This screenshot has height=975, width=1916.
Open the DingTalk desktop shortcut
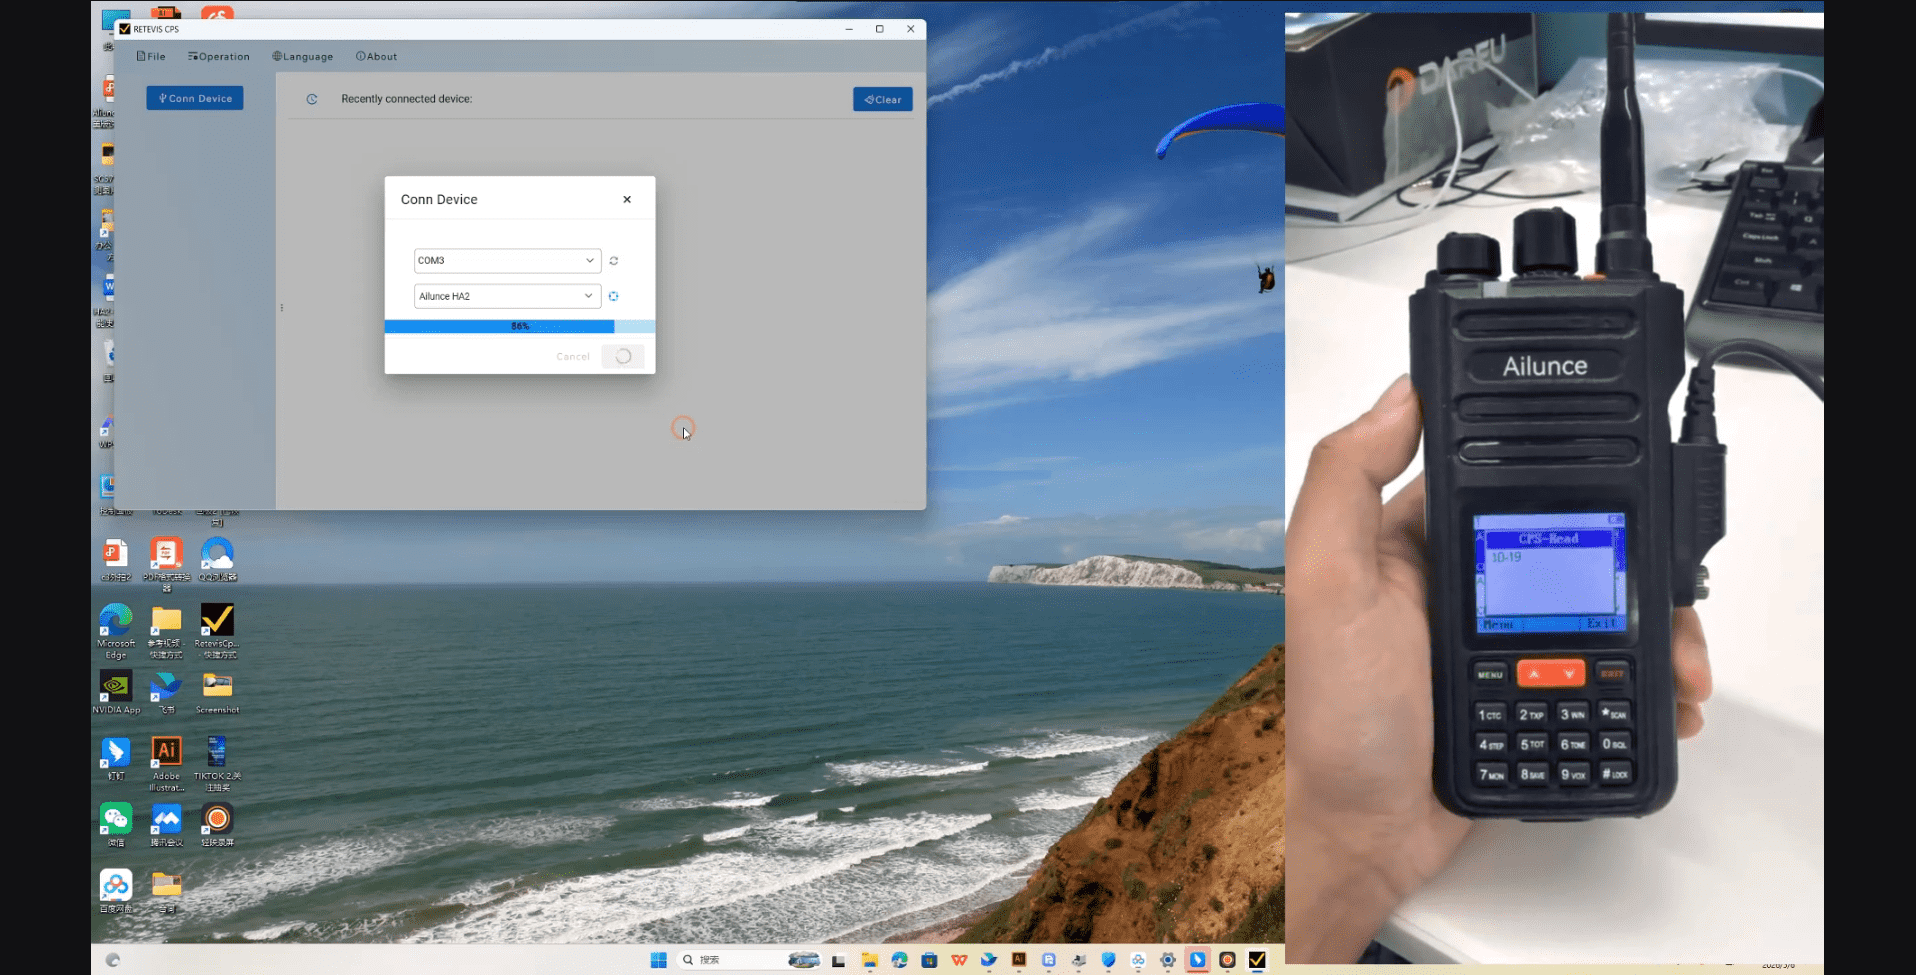tap(116, 758)
